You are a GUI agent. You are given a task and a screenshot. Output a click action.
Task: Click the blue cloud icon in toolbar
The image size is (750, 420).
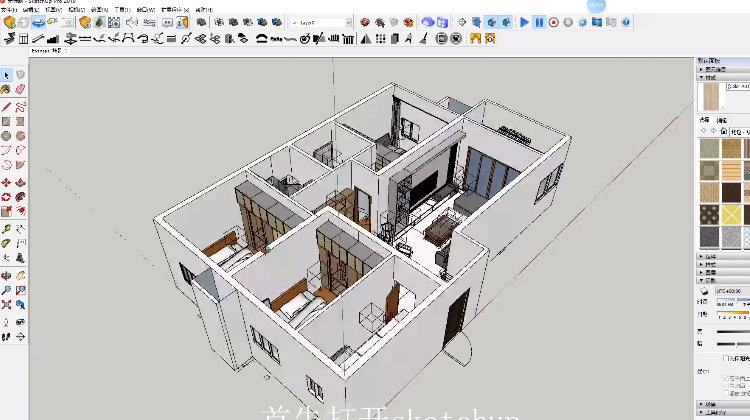click(428, 22)
